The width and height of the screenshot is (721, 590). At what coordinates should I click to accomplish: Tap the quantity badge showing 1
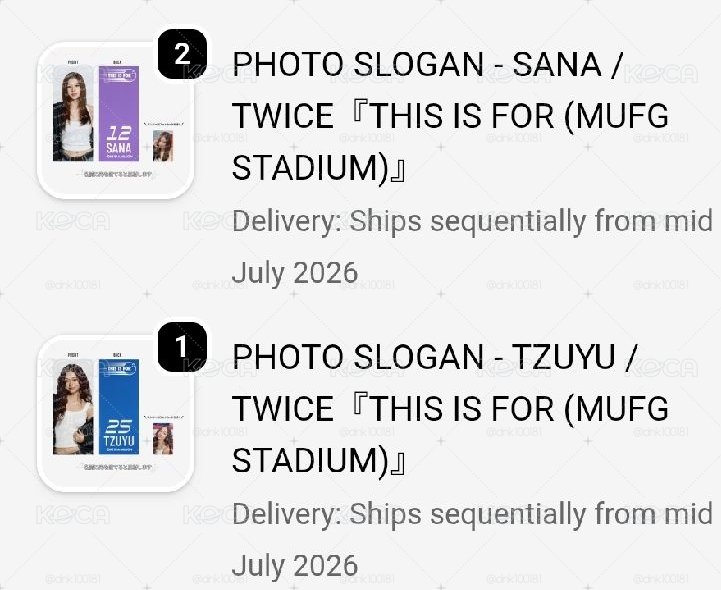pos(182,347)
